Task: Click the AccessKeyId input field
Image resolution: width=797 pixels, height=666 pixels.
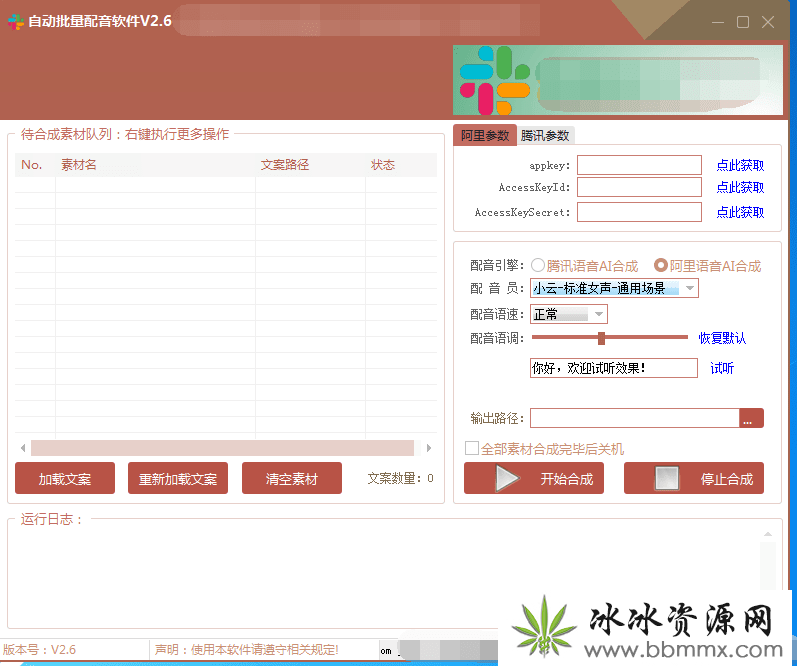Action: [x=639, y=187]
